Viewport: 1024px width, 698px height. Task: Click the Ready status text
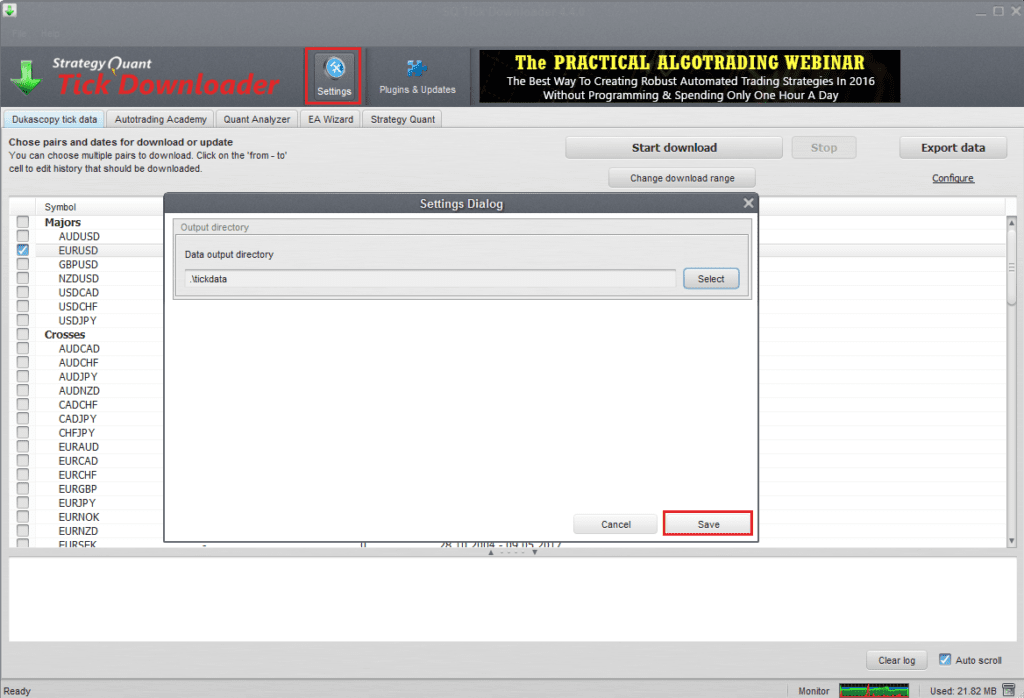pyautogui.click(x=17, y=691)
